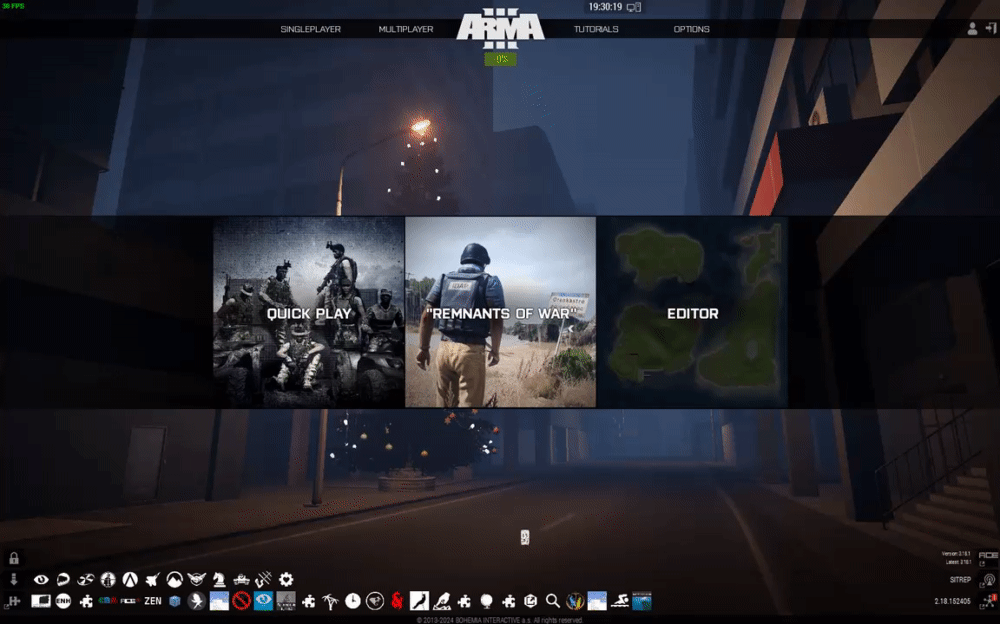Collapse the DLC list with the down arrow
Viewport: 1000px width, 624px height.
pos(13,579)
